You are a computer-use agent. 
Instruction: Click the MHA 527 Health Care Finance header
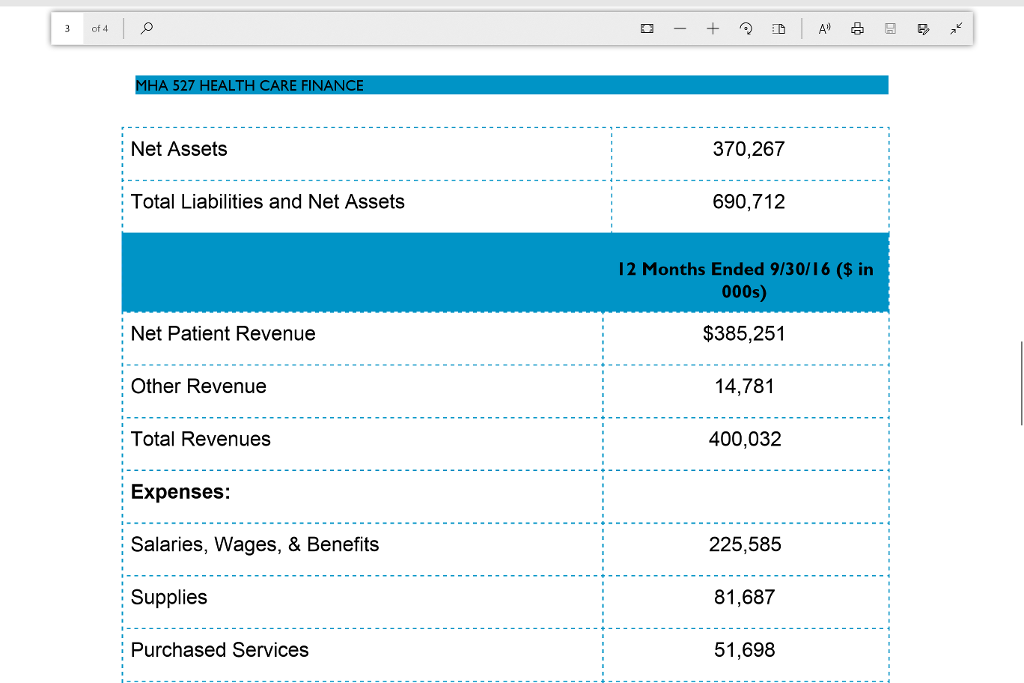[249, 86]
